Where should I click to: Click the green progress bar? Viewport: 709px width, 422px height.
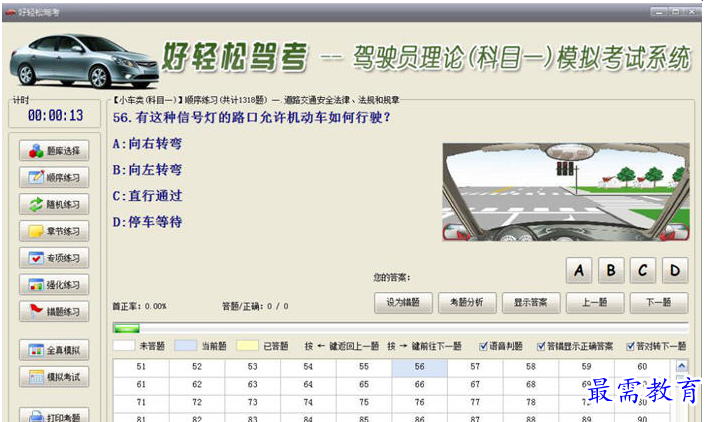tap(126, 327)
